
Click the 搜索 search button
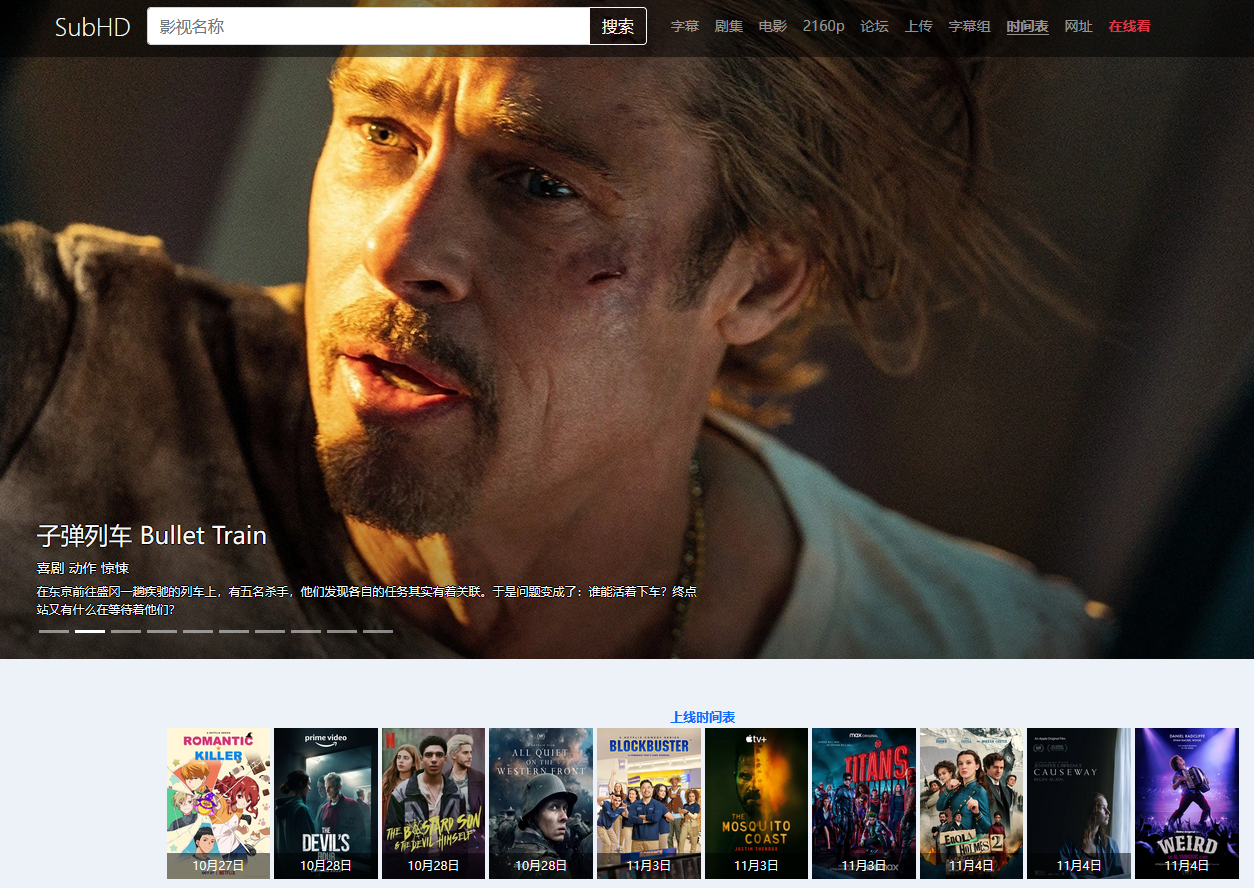click(618, 26)
